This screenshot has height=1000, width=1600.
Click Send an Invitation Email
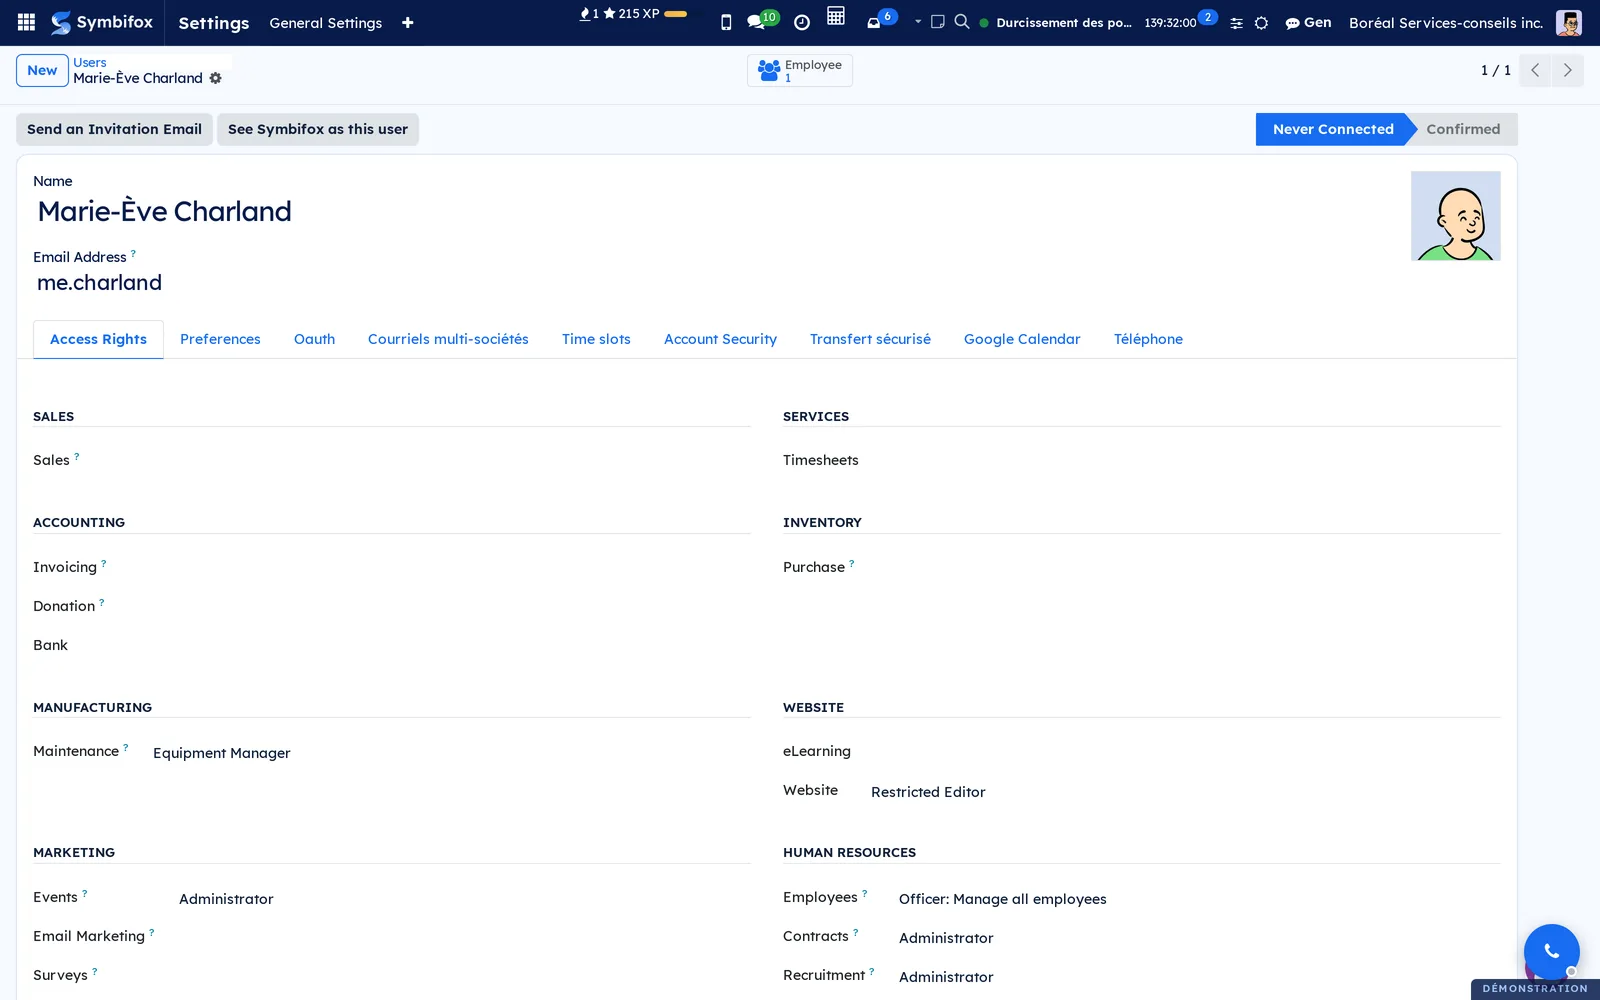point(114,129)
